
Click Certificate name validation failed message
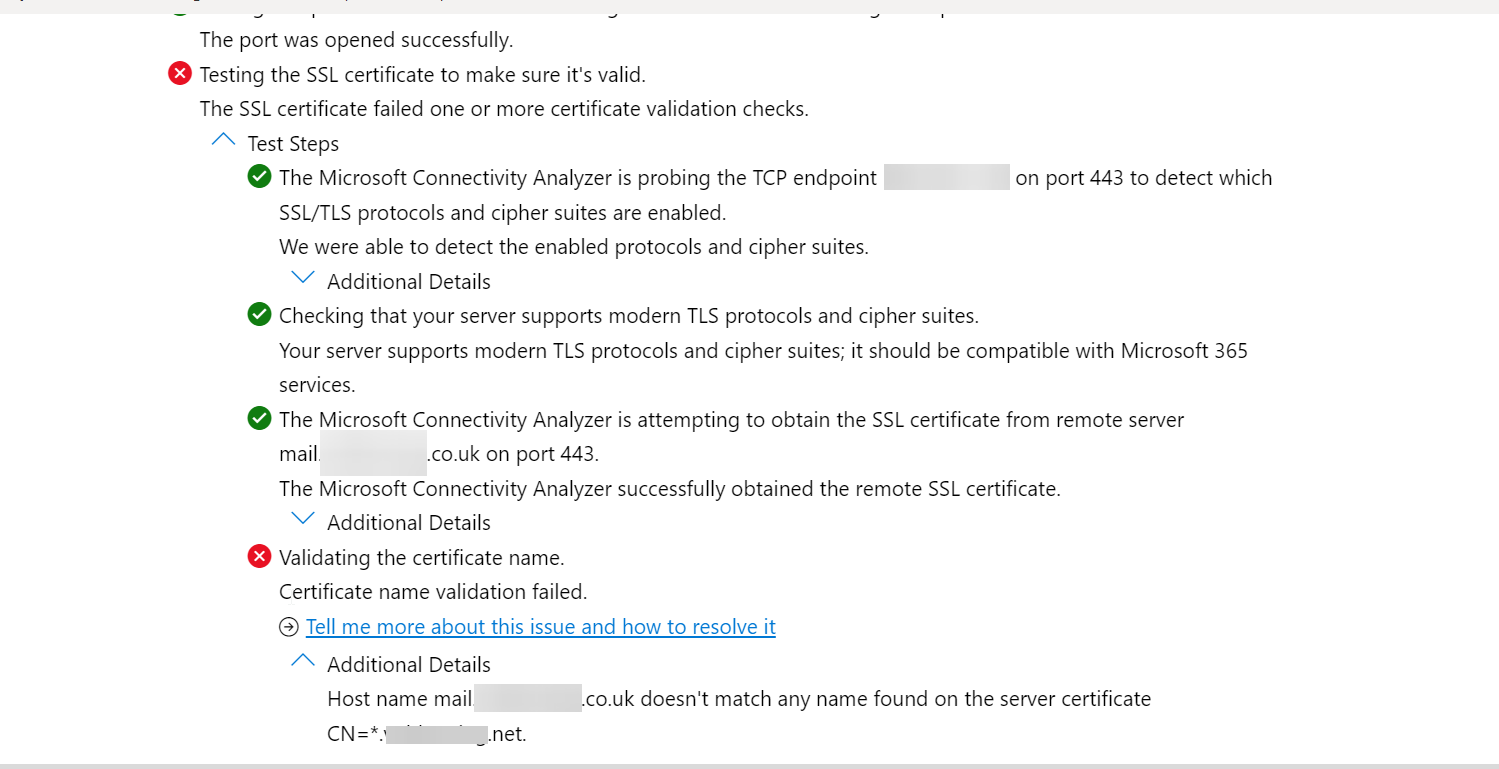433,592
